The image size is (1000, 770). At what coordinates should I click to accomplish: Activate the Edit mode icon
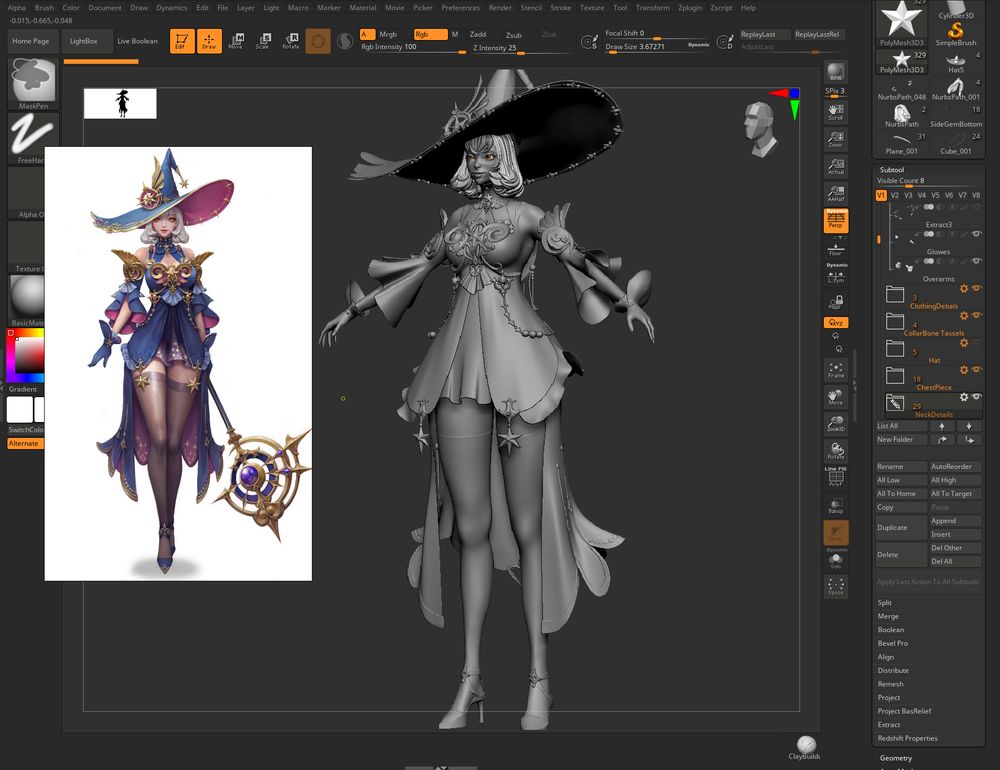coord(182,41)
